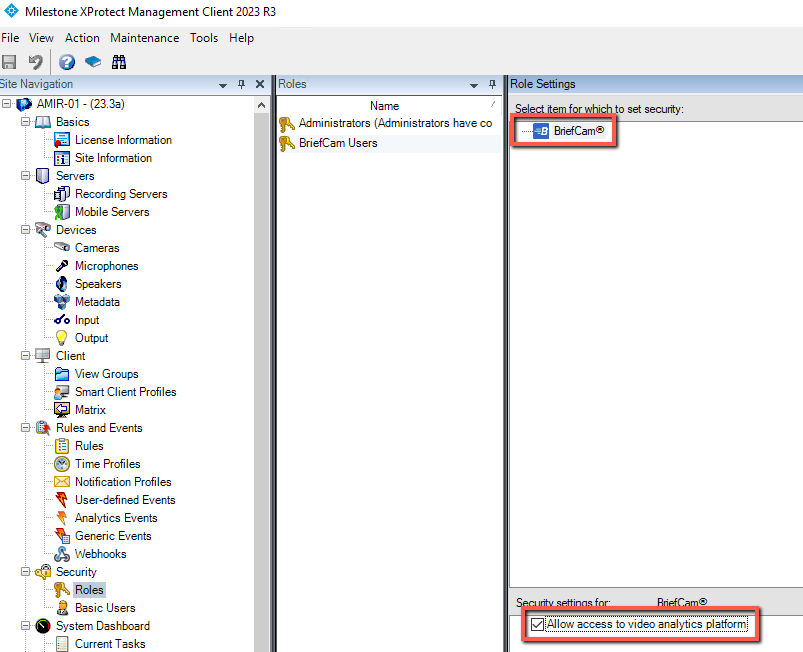Collapse the Client tree node

25,355
